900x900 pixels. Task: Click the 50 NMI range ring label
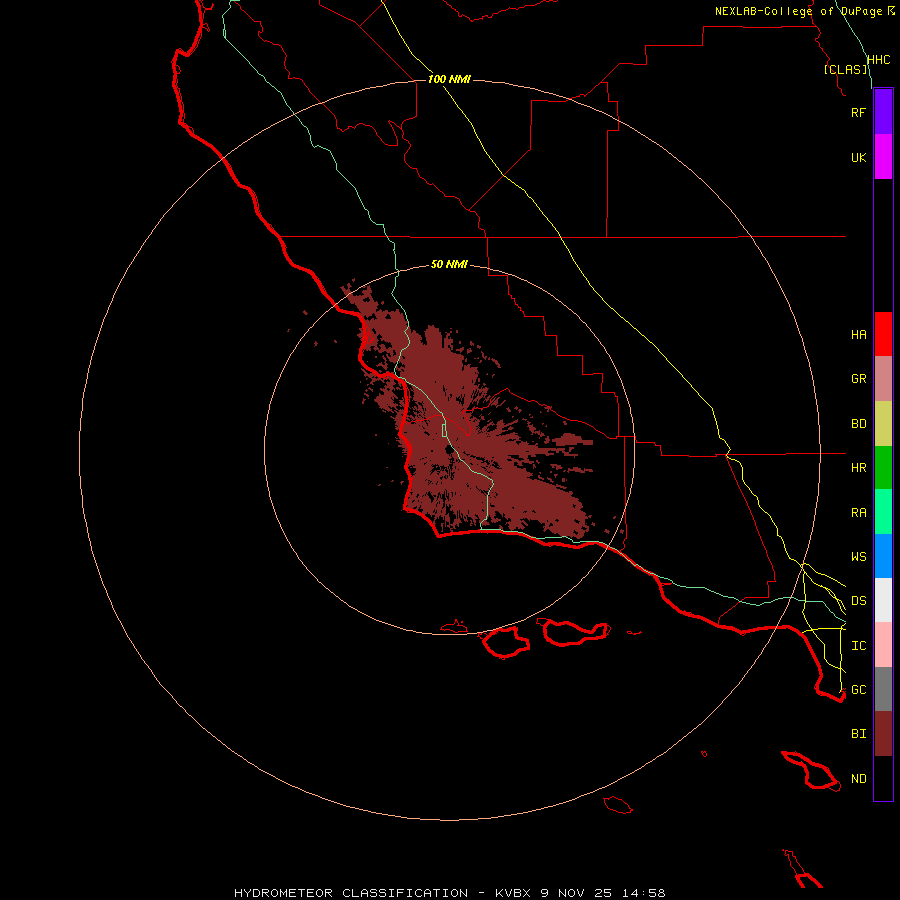click(x=449, y=264)
